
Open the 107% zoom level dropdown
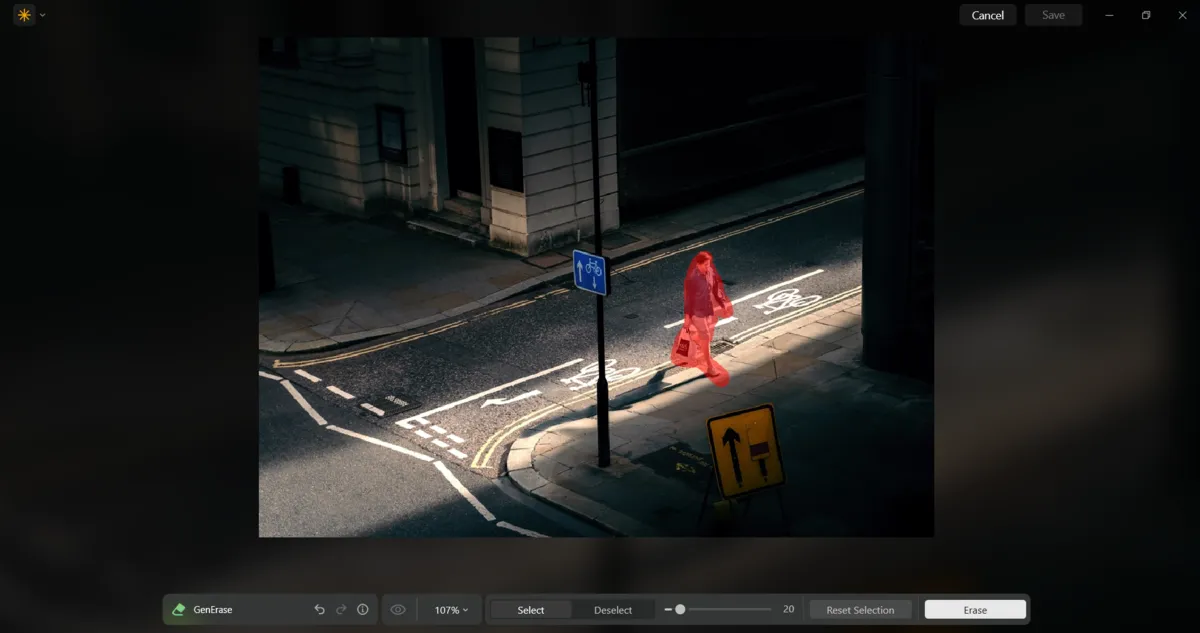pyautogui.click(x=451, y=609)
